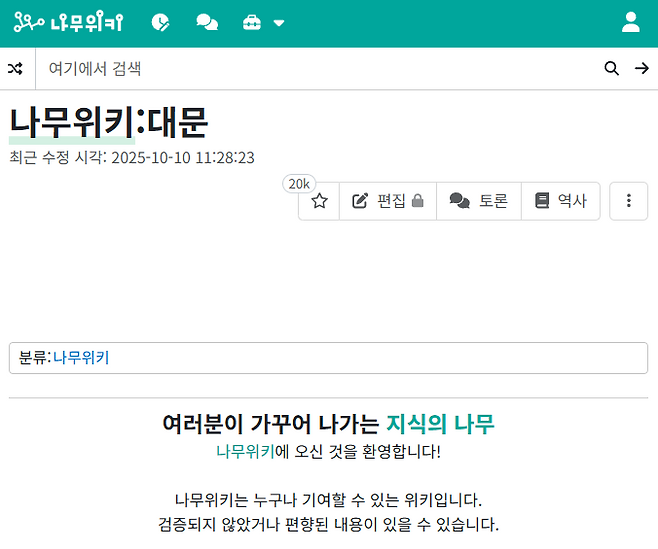Screen dimensions: 658x549
Task: Click the 20k star count badge
Action: pos(299,184)
